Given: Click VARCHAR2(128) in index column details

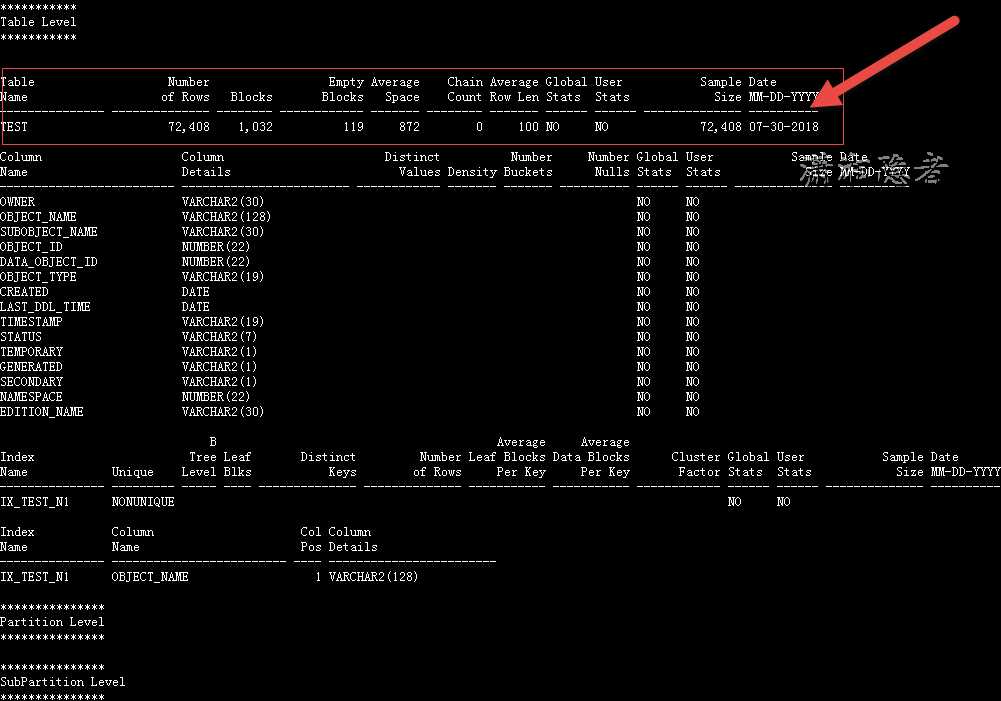Looking at the screenshot, I should tap(373, 577).
